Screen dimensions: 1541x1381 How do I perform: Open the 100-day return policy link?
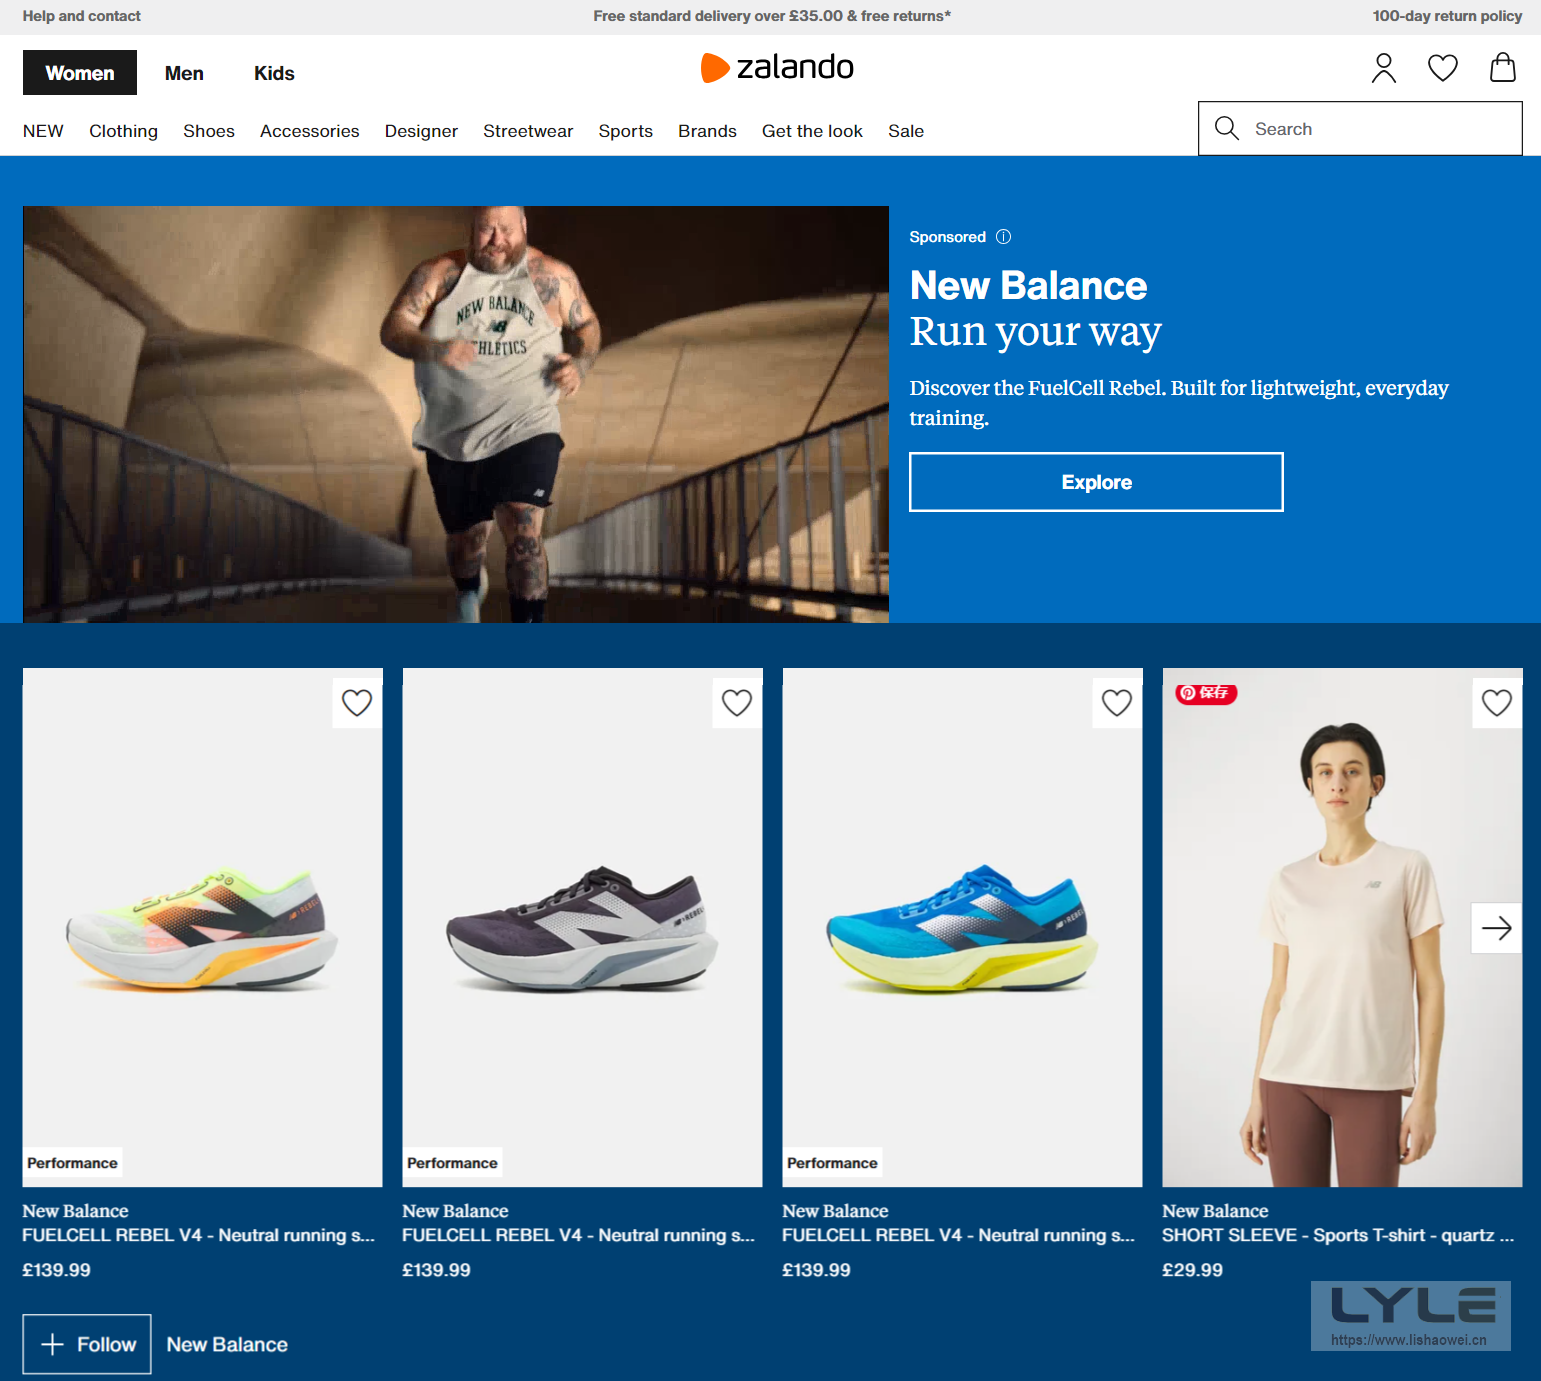[x=1447, y=16]
